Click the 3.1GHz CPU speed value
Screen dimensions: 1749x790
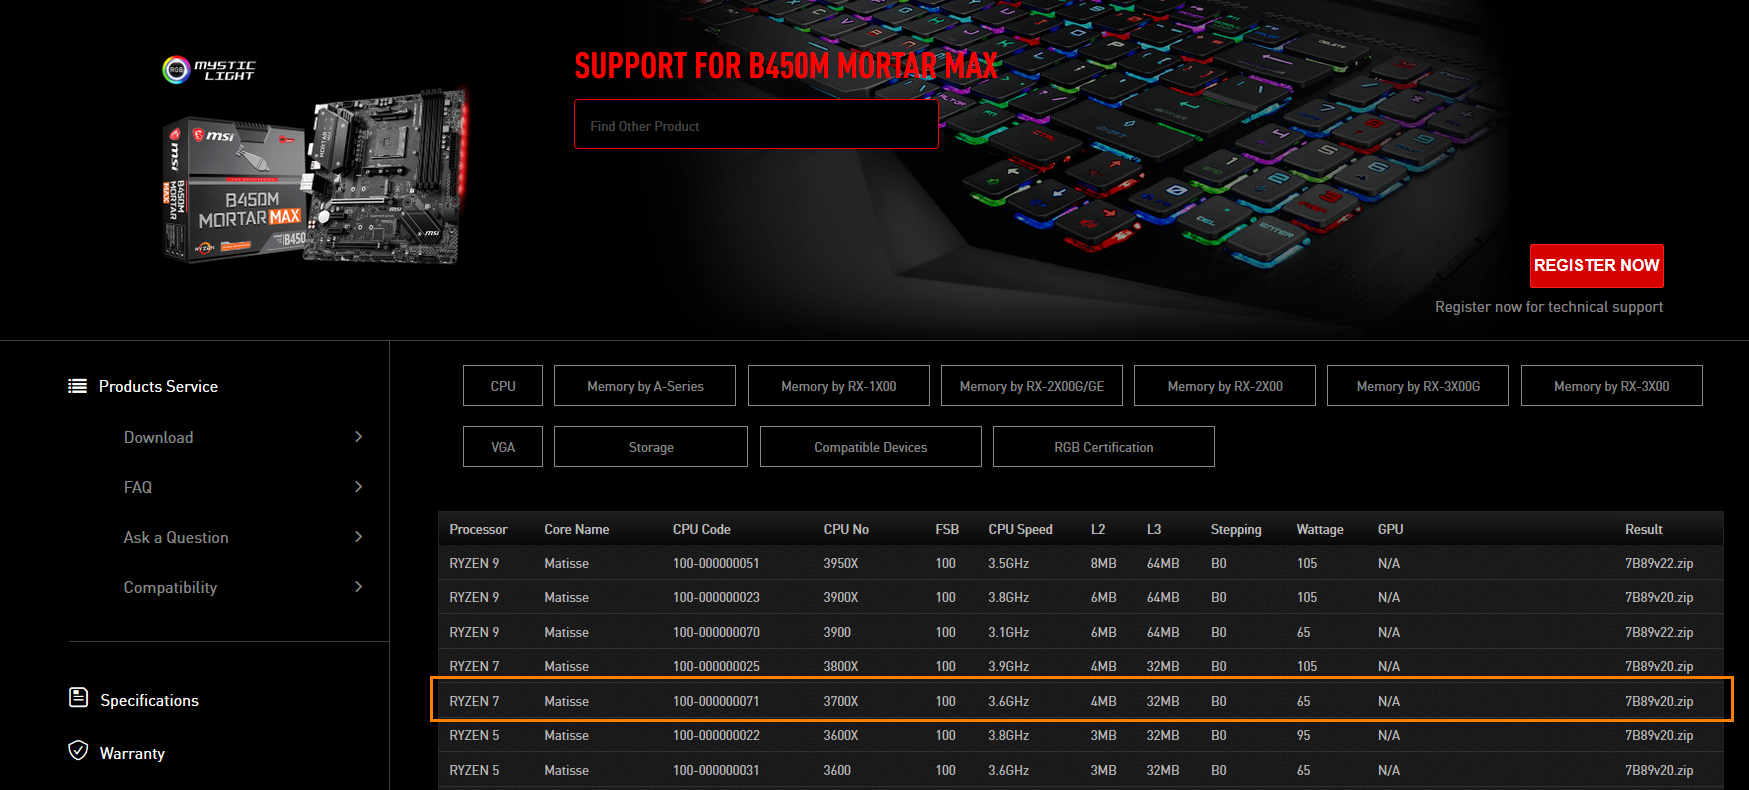1009,632
